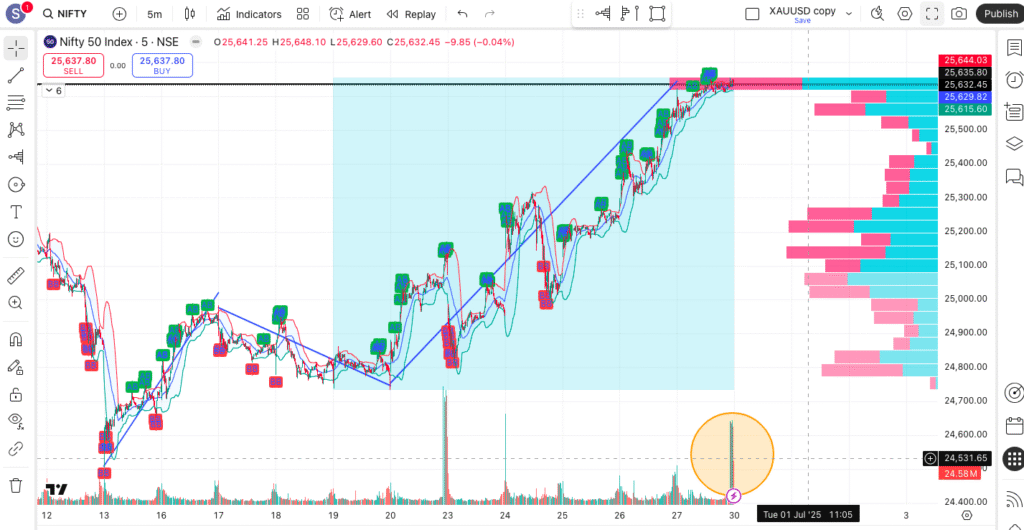Image resolution: width=1024 pixels, height=530 pixels.
Task: Open the watchlist panel icon
Action: coord(1014,48)
